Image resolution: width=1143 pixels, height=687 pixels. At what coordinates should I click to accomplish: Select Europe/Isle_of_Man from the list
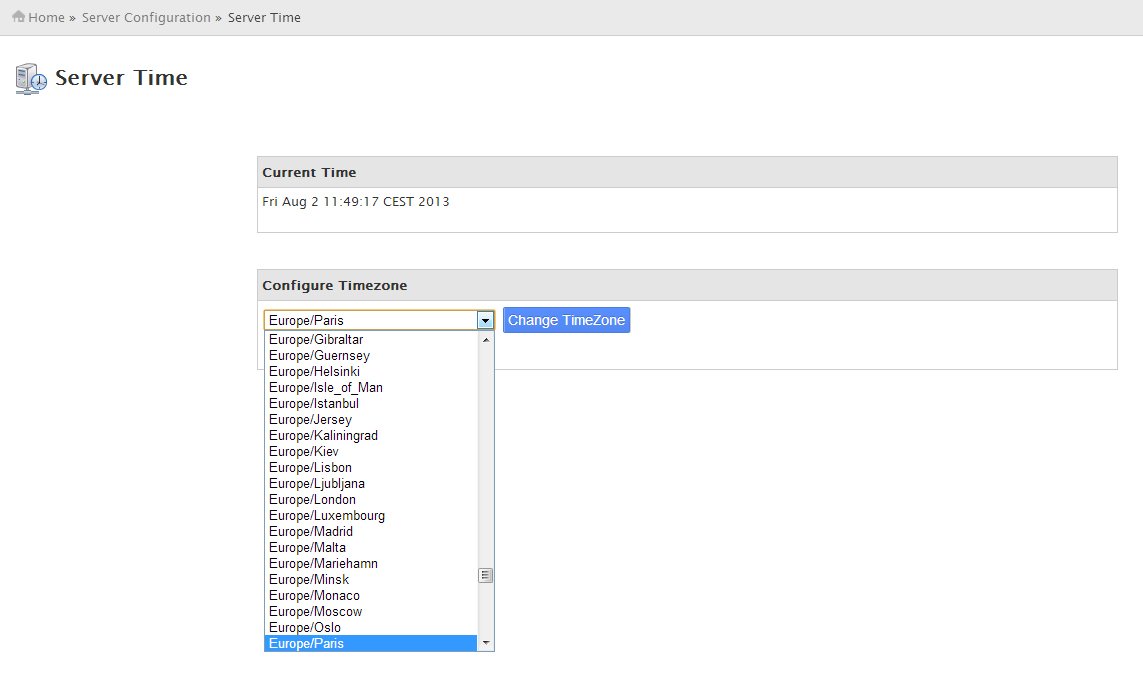tap(371, 387)
